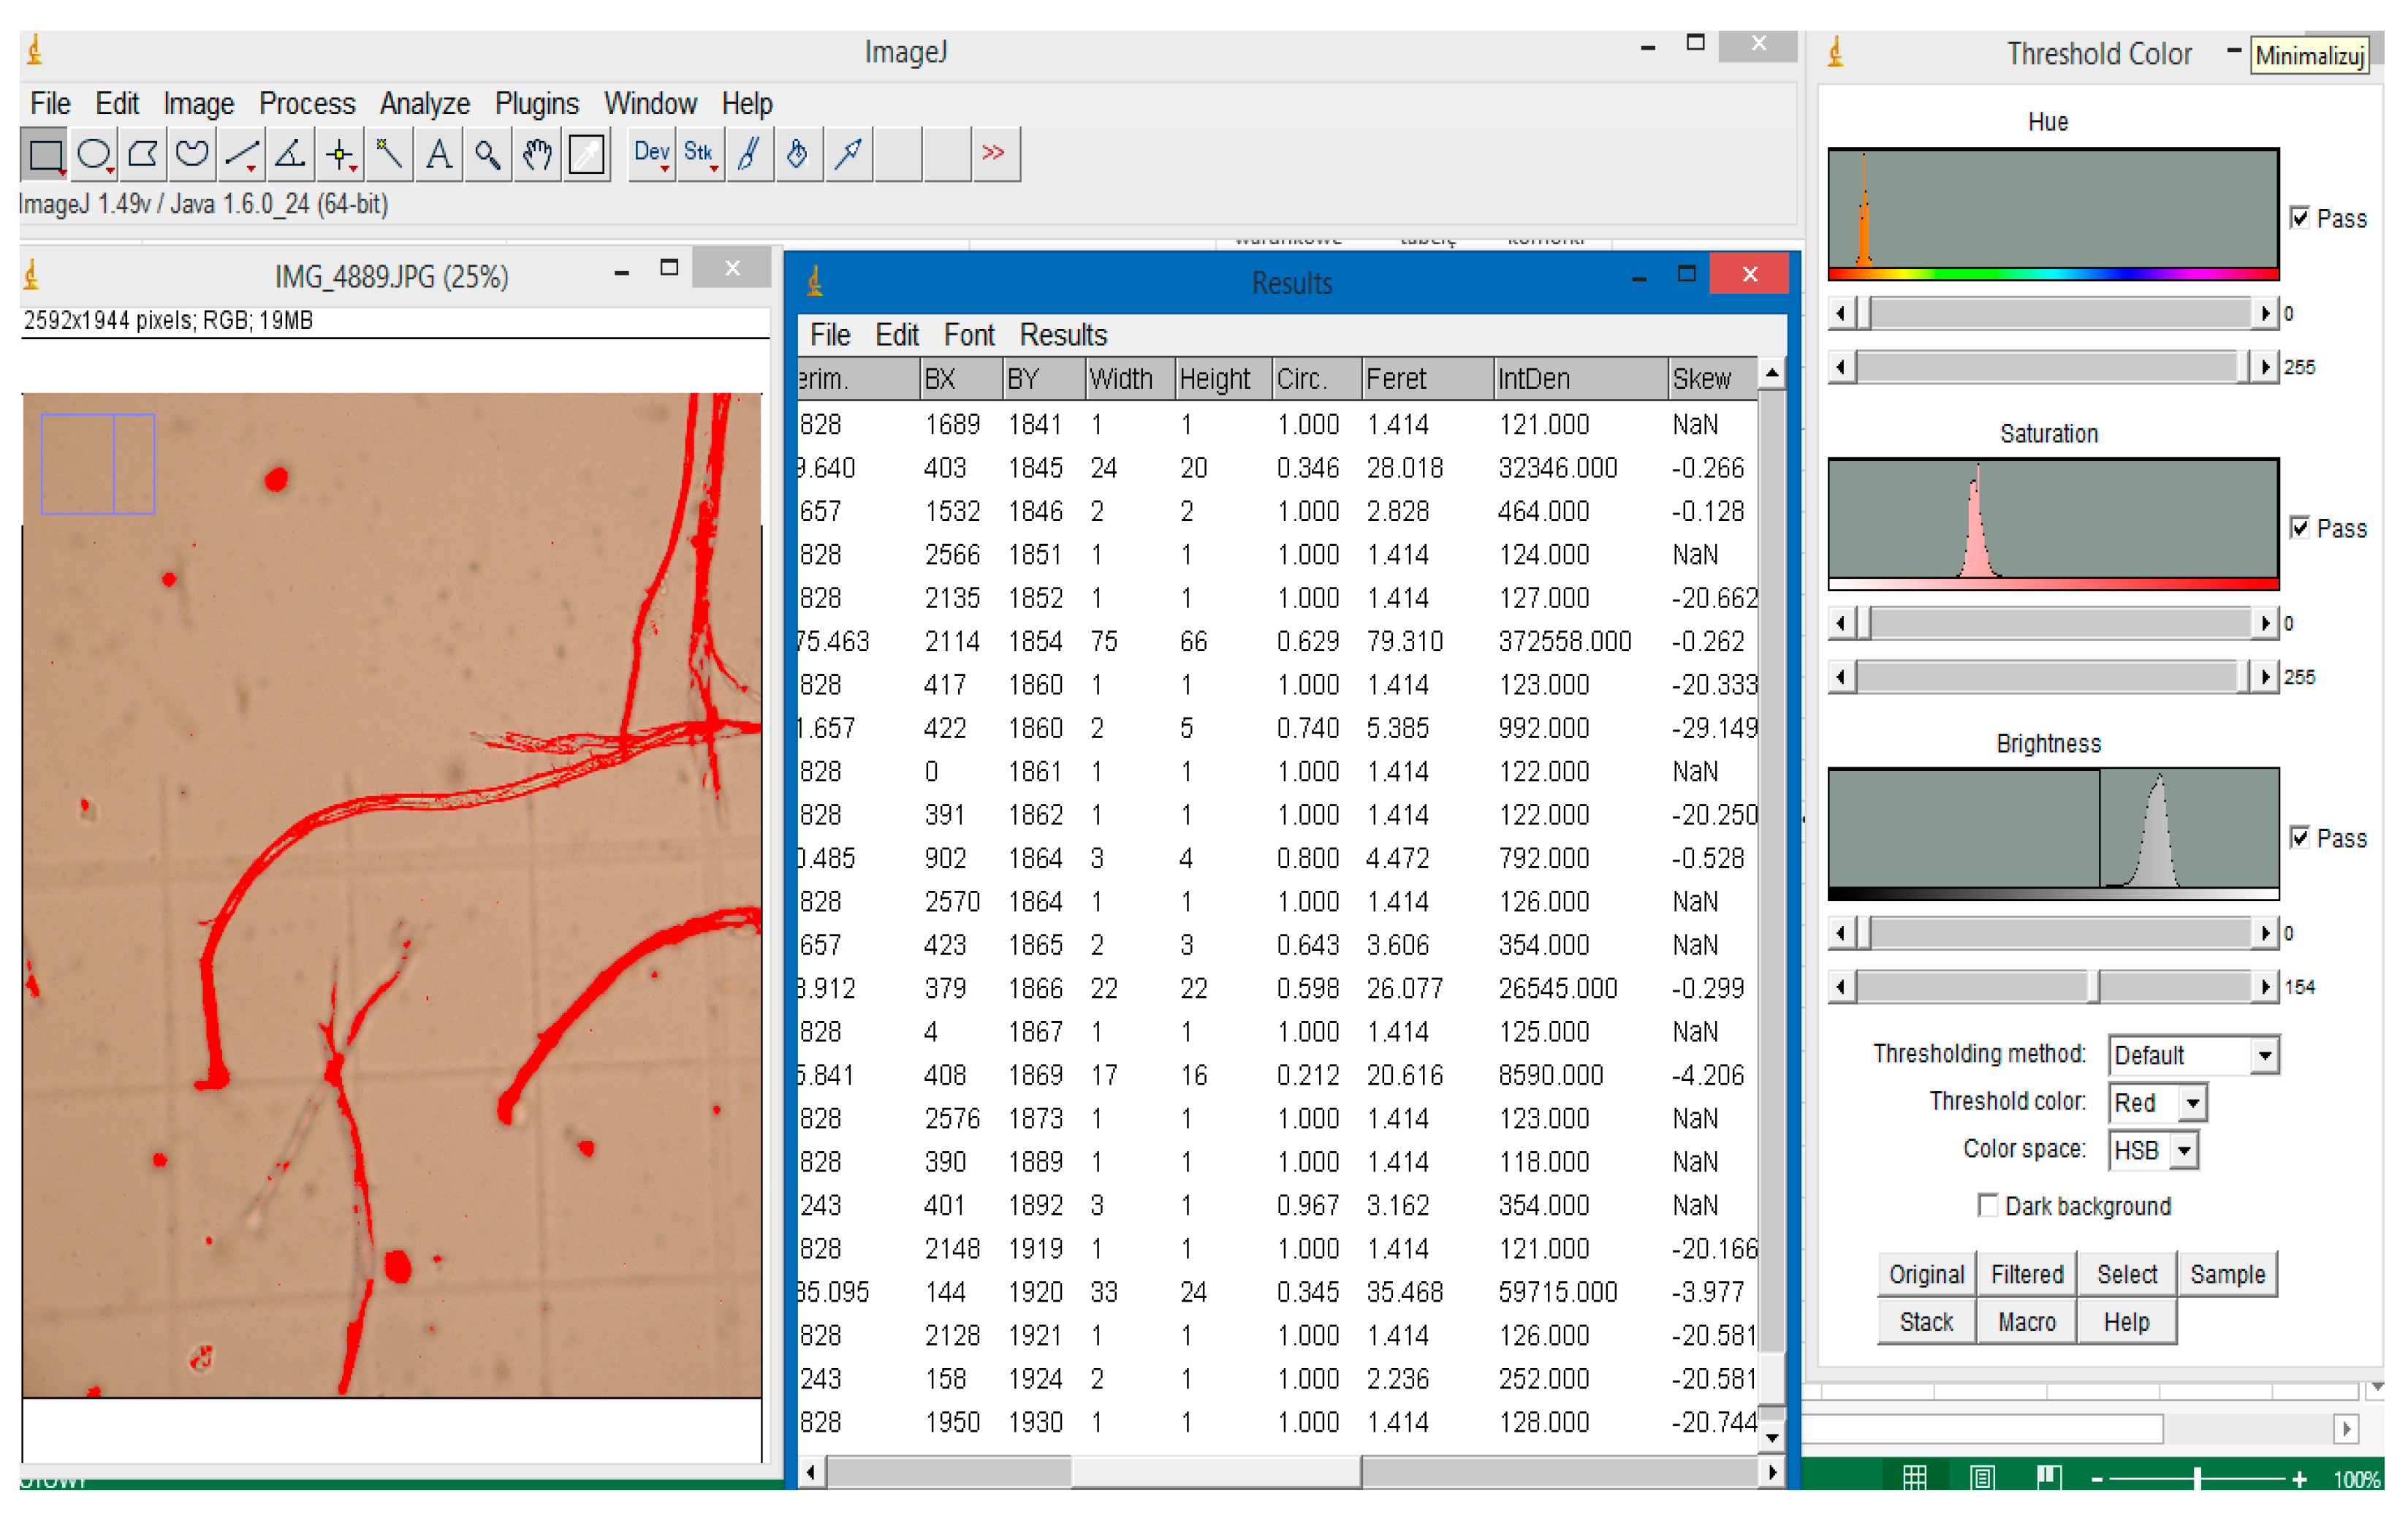The image size is (2408, 1515).
Task: Select the Rectangle selection tool
Action: (45, 155)
